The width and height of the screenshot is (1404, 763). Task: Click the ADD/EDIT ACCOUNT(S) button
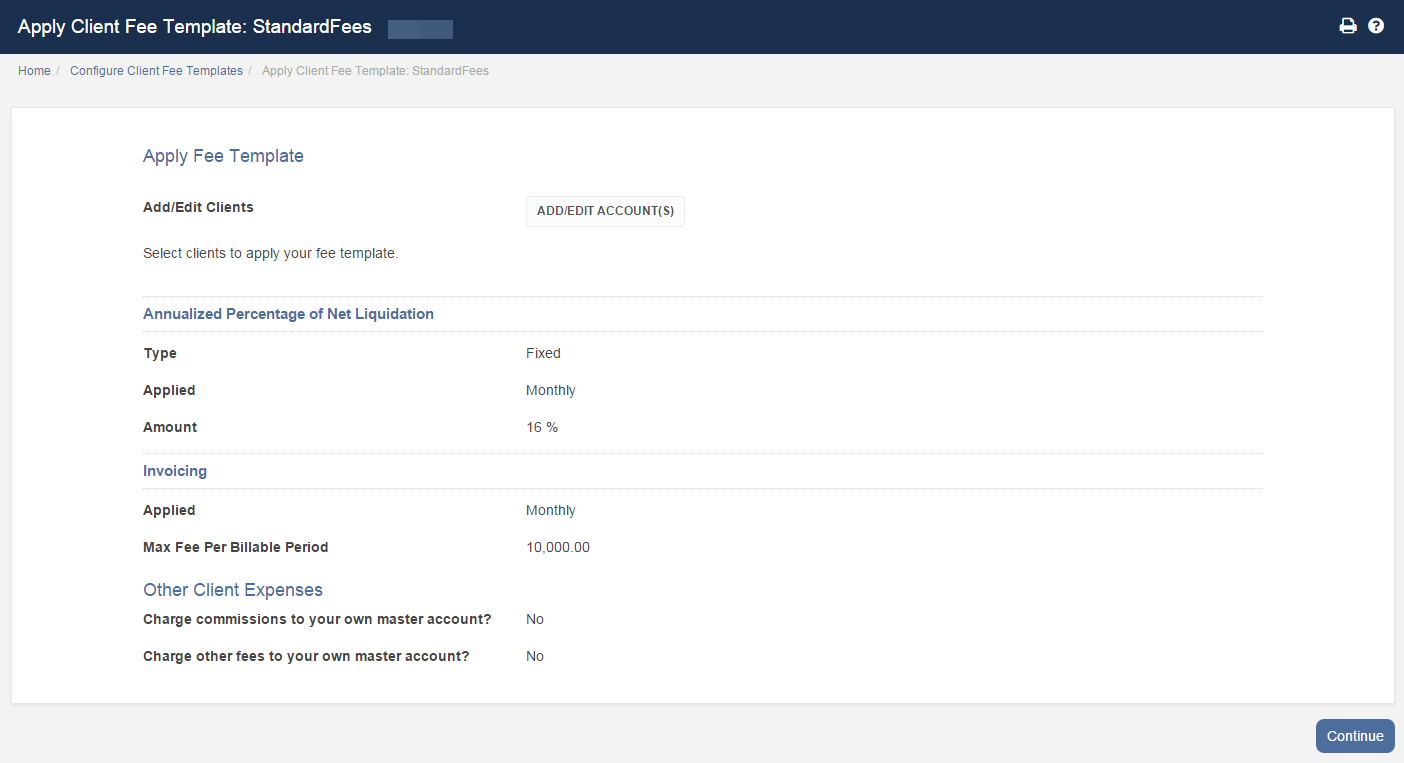pyautogui.click(x=605, y=211)
